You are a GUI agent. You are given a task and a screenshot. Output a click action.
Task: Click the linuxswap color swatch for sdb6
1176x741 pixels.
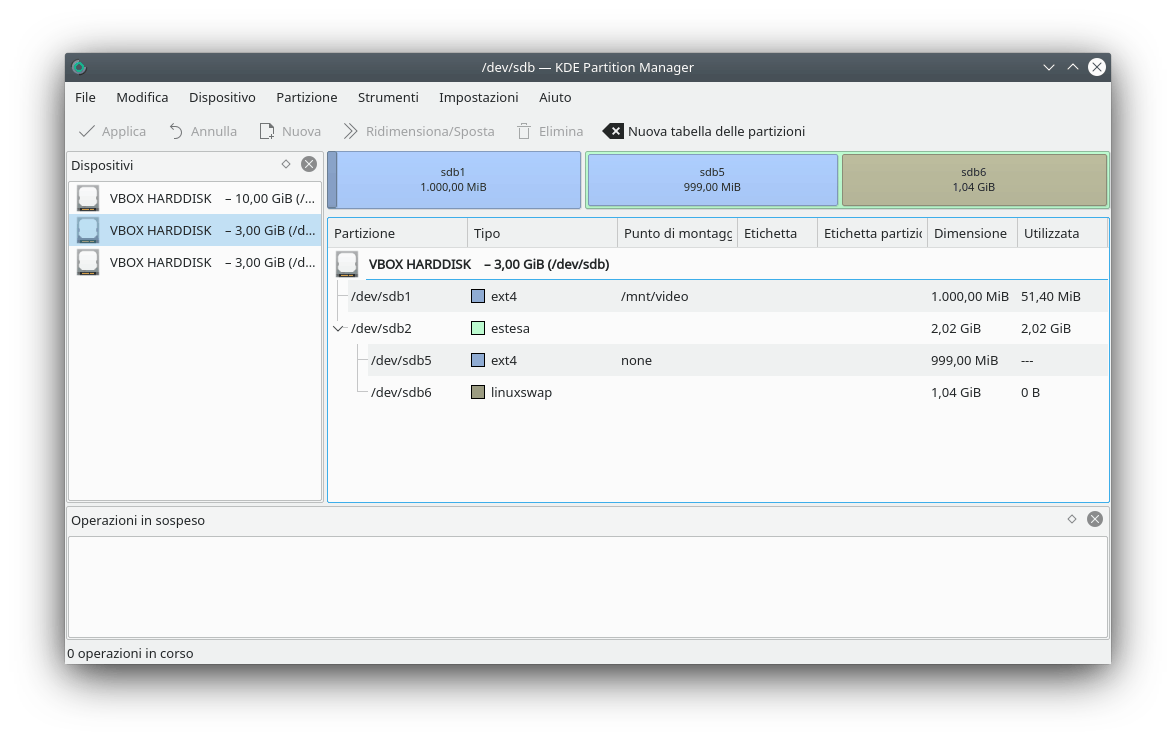click(x=478, y=392)
